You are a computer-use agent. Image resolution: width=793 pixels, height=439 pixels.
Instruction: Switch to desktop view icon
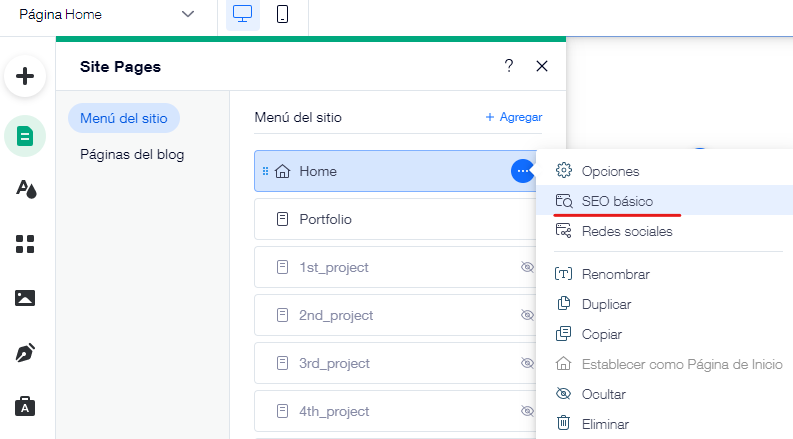pos(242,15)
